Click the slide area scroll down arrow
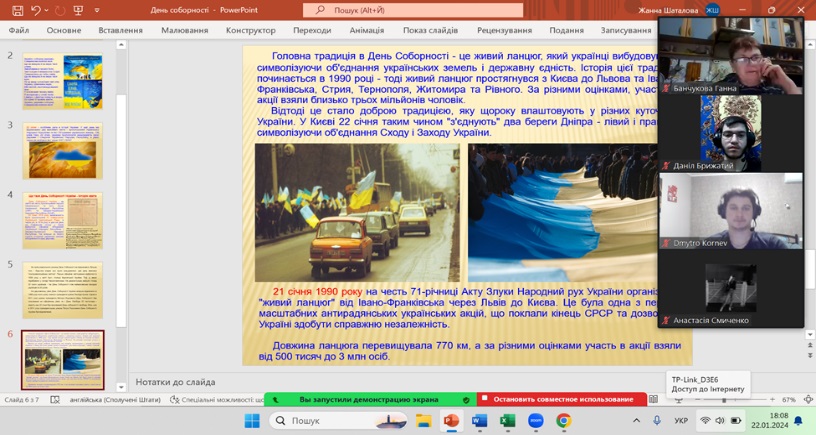 coord(810,335)
